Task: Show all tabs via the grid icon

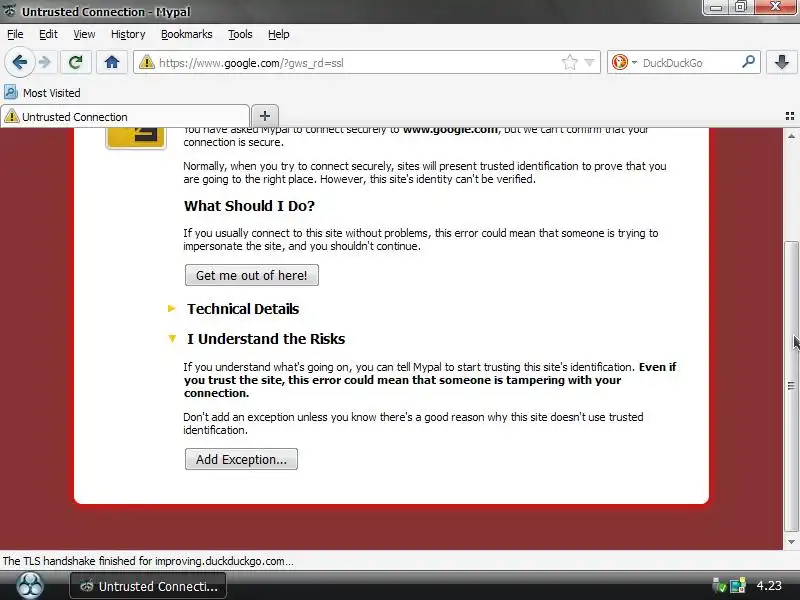Action: coord(790,116)
